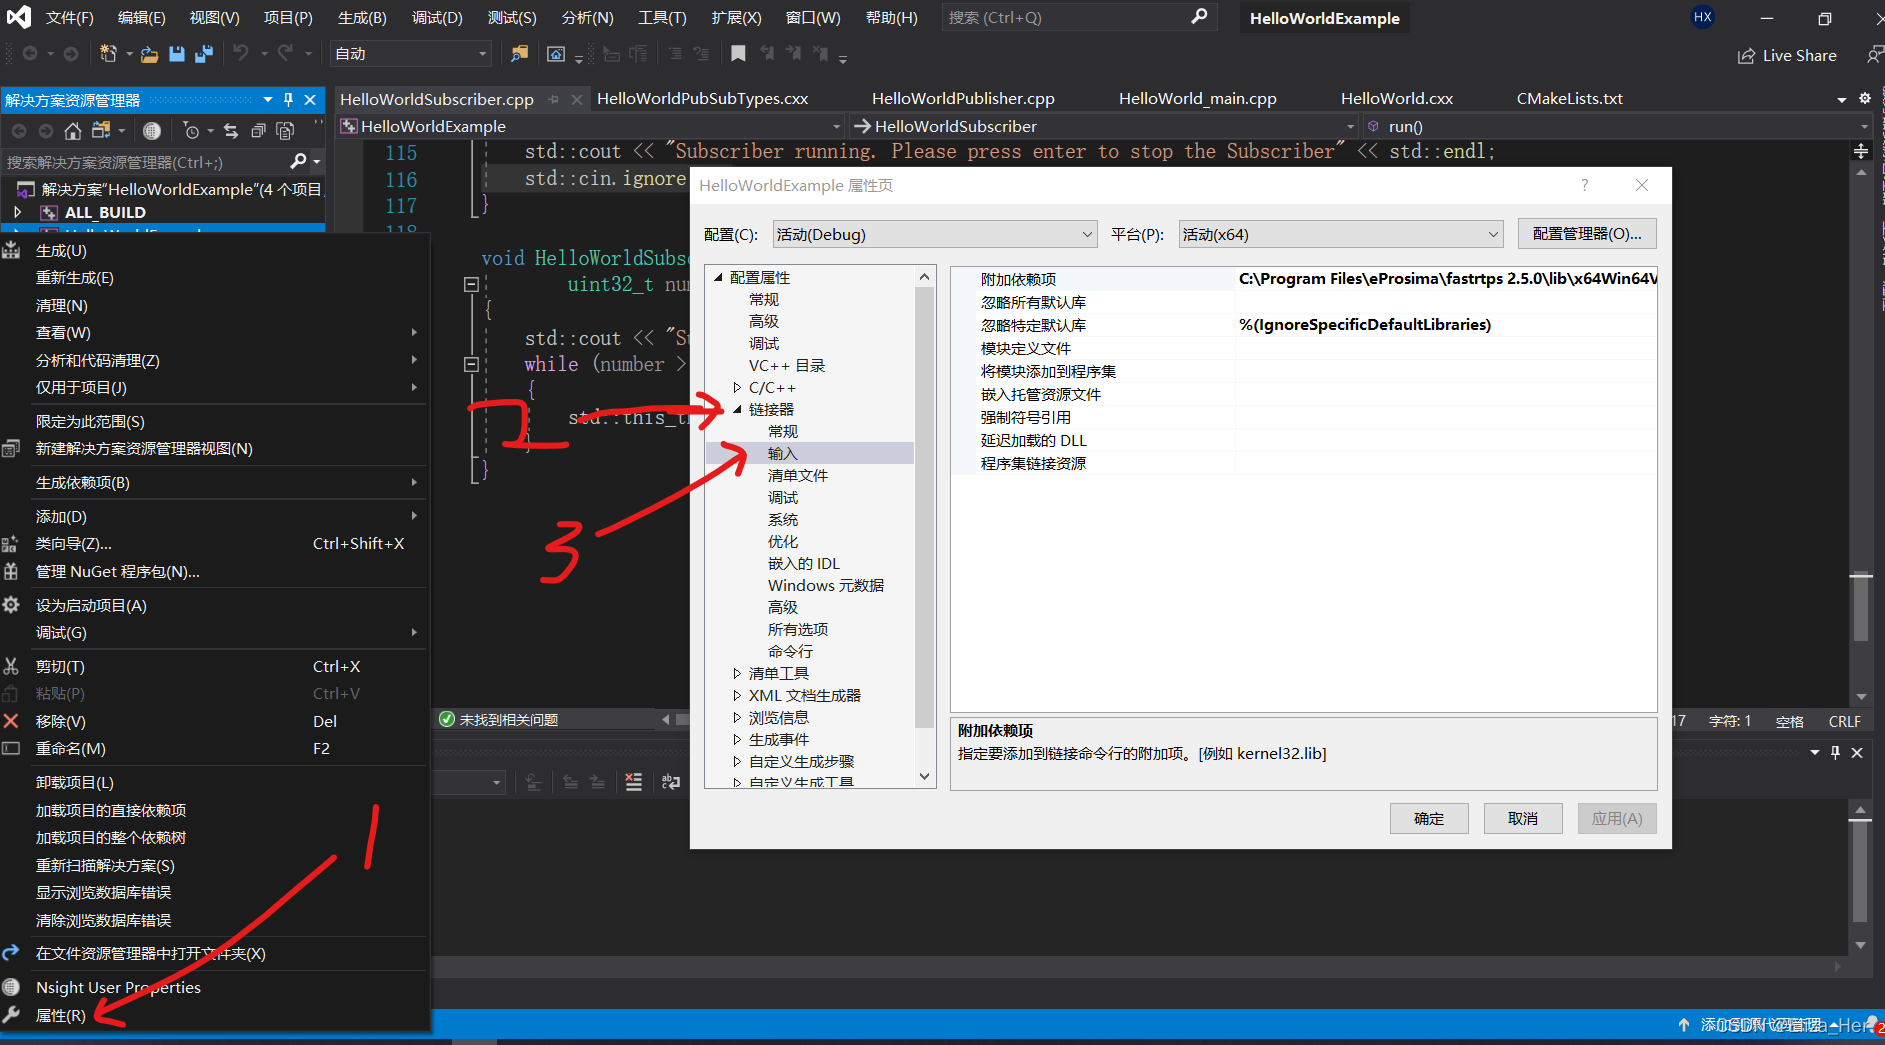Toggle the pin on Solution Explorer panel
This screenshot has width=1885, height=1045.
point(288,100)
